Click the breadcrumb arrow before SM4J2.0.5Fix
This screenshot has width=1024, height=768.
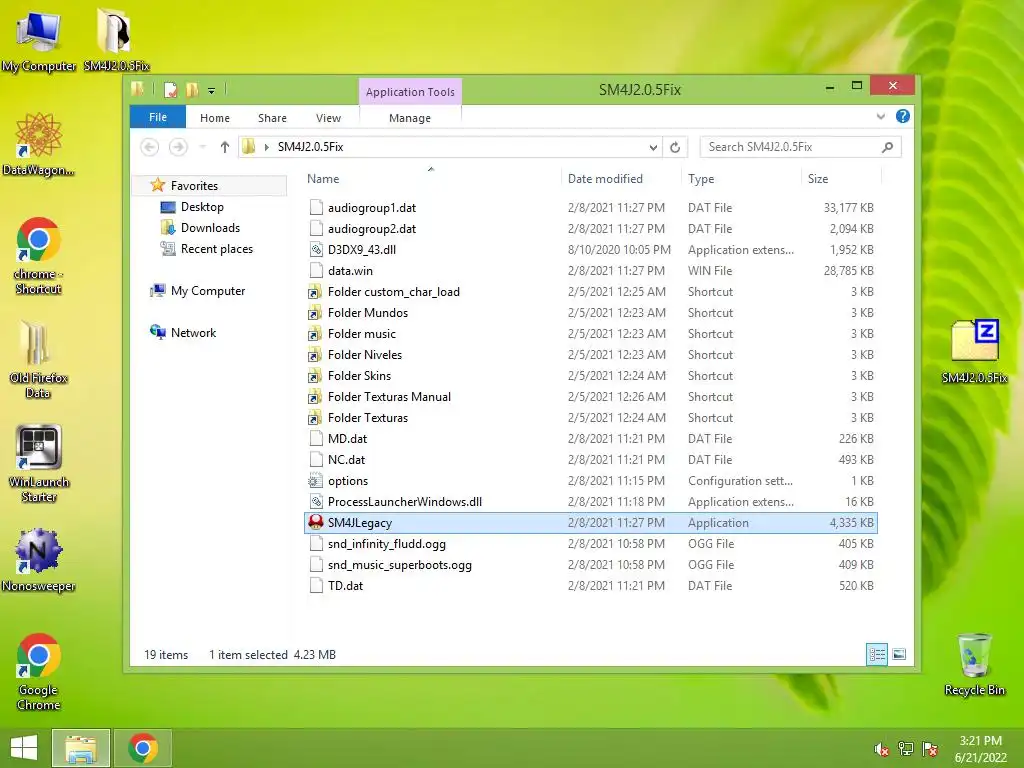coord(266,147)
